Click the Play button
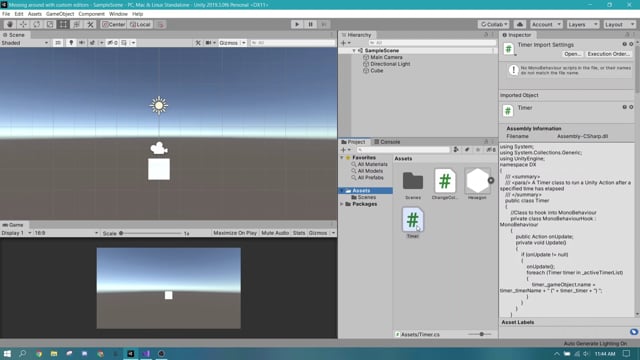This screenshot has width=640, height=360. 297,24
